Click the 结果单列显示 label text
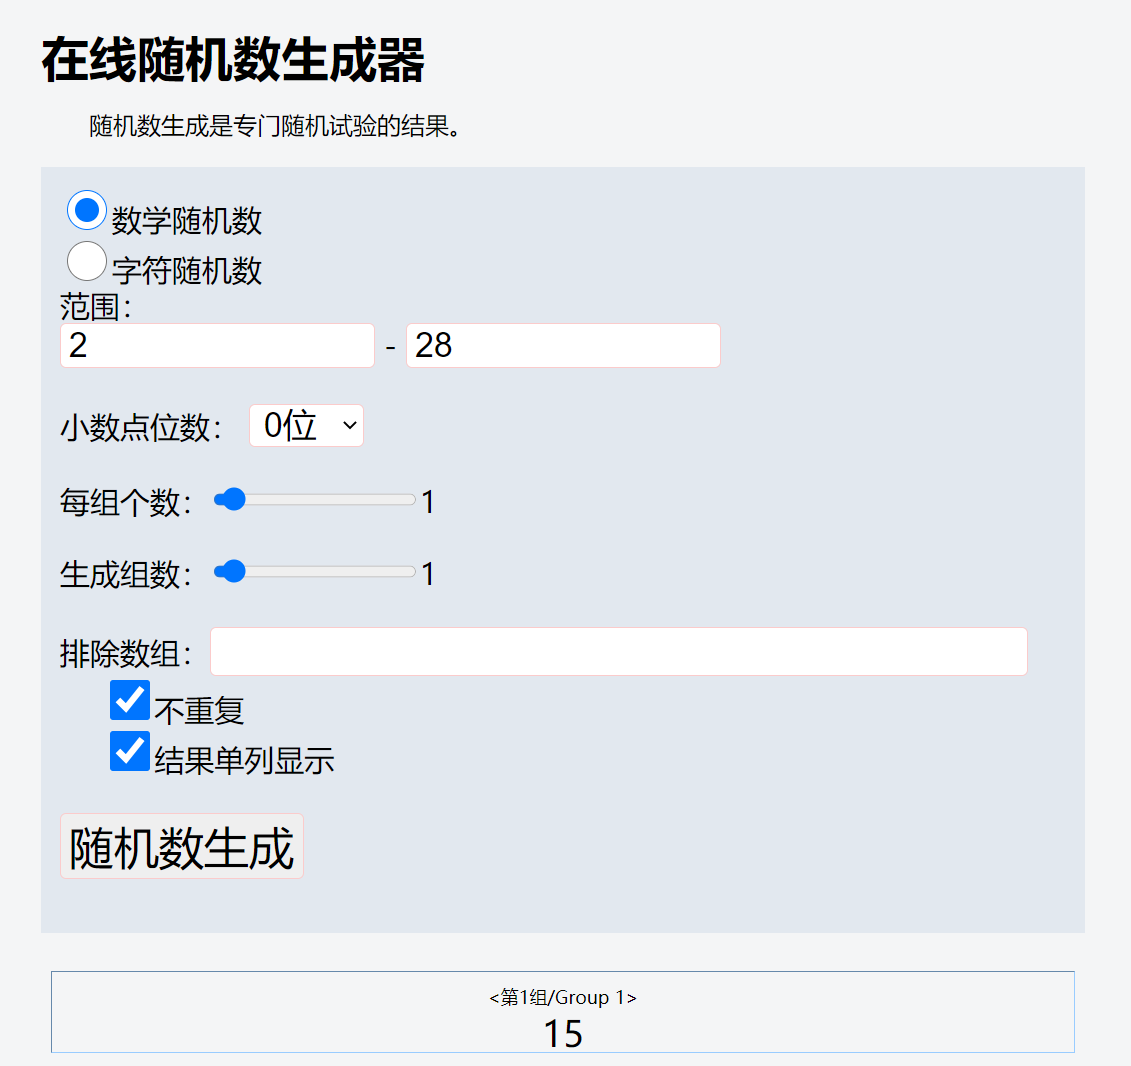 click(x=245, y=761)
